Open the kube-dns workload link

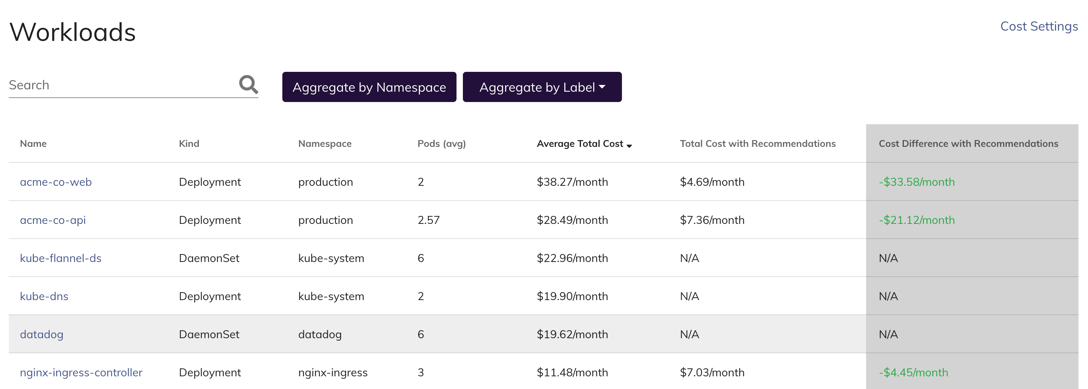click(44, 296)
